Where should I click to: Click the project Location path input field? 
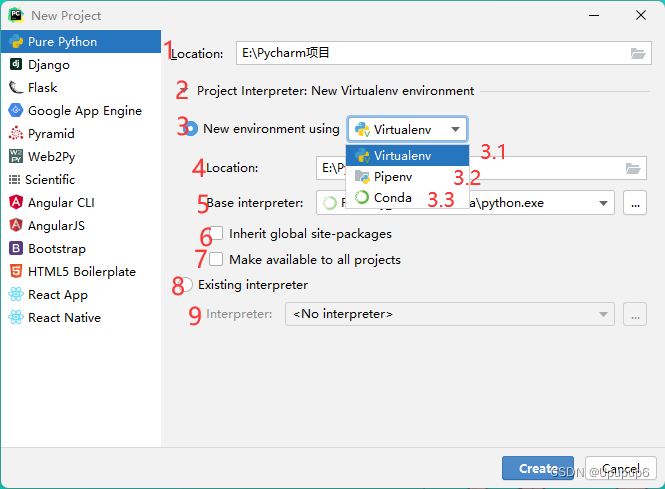click(x=444, y=53)
